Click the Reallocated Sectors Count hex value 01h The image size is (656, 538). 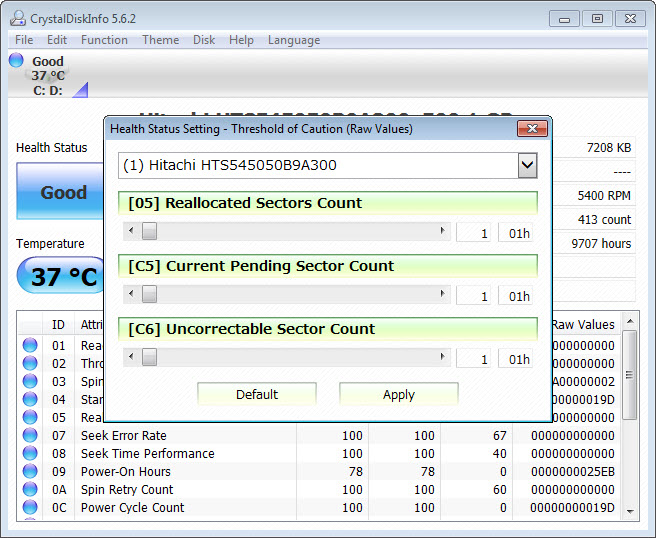[x=516, y=233]
